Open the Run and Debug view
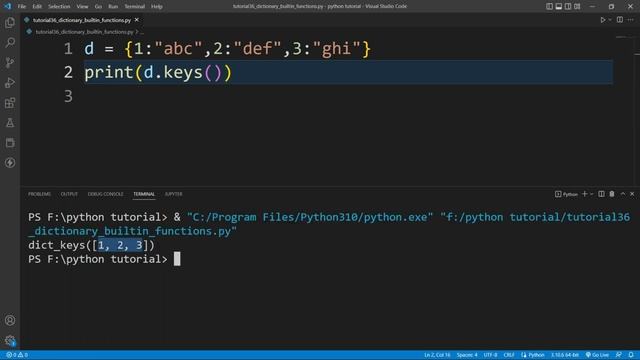The image size is (640, 360). [10, 82]
